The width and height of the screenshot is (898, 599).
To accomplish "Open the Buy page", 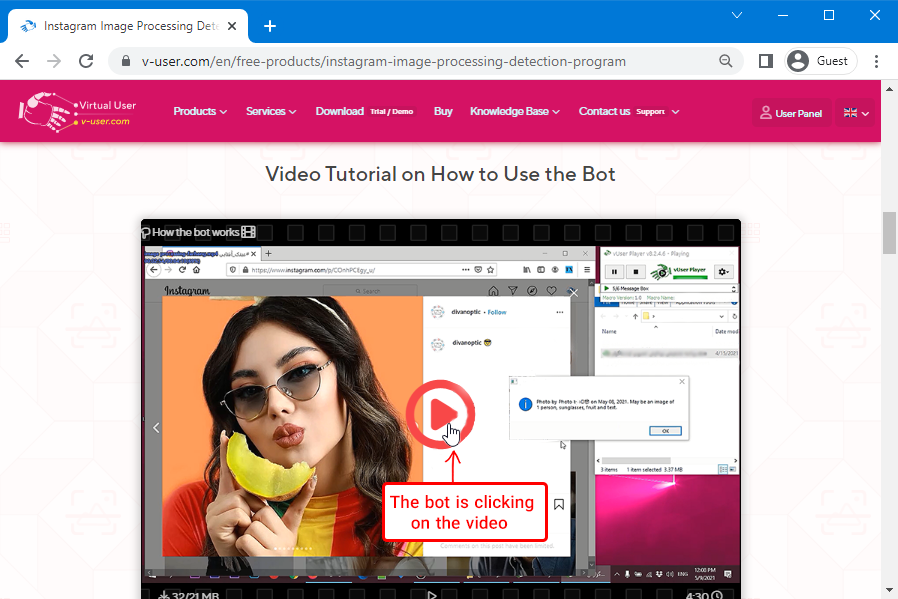I will [443, 112].
